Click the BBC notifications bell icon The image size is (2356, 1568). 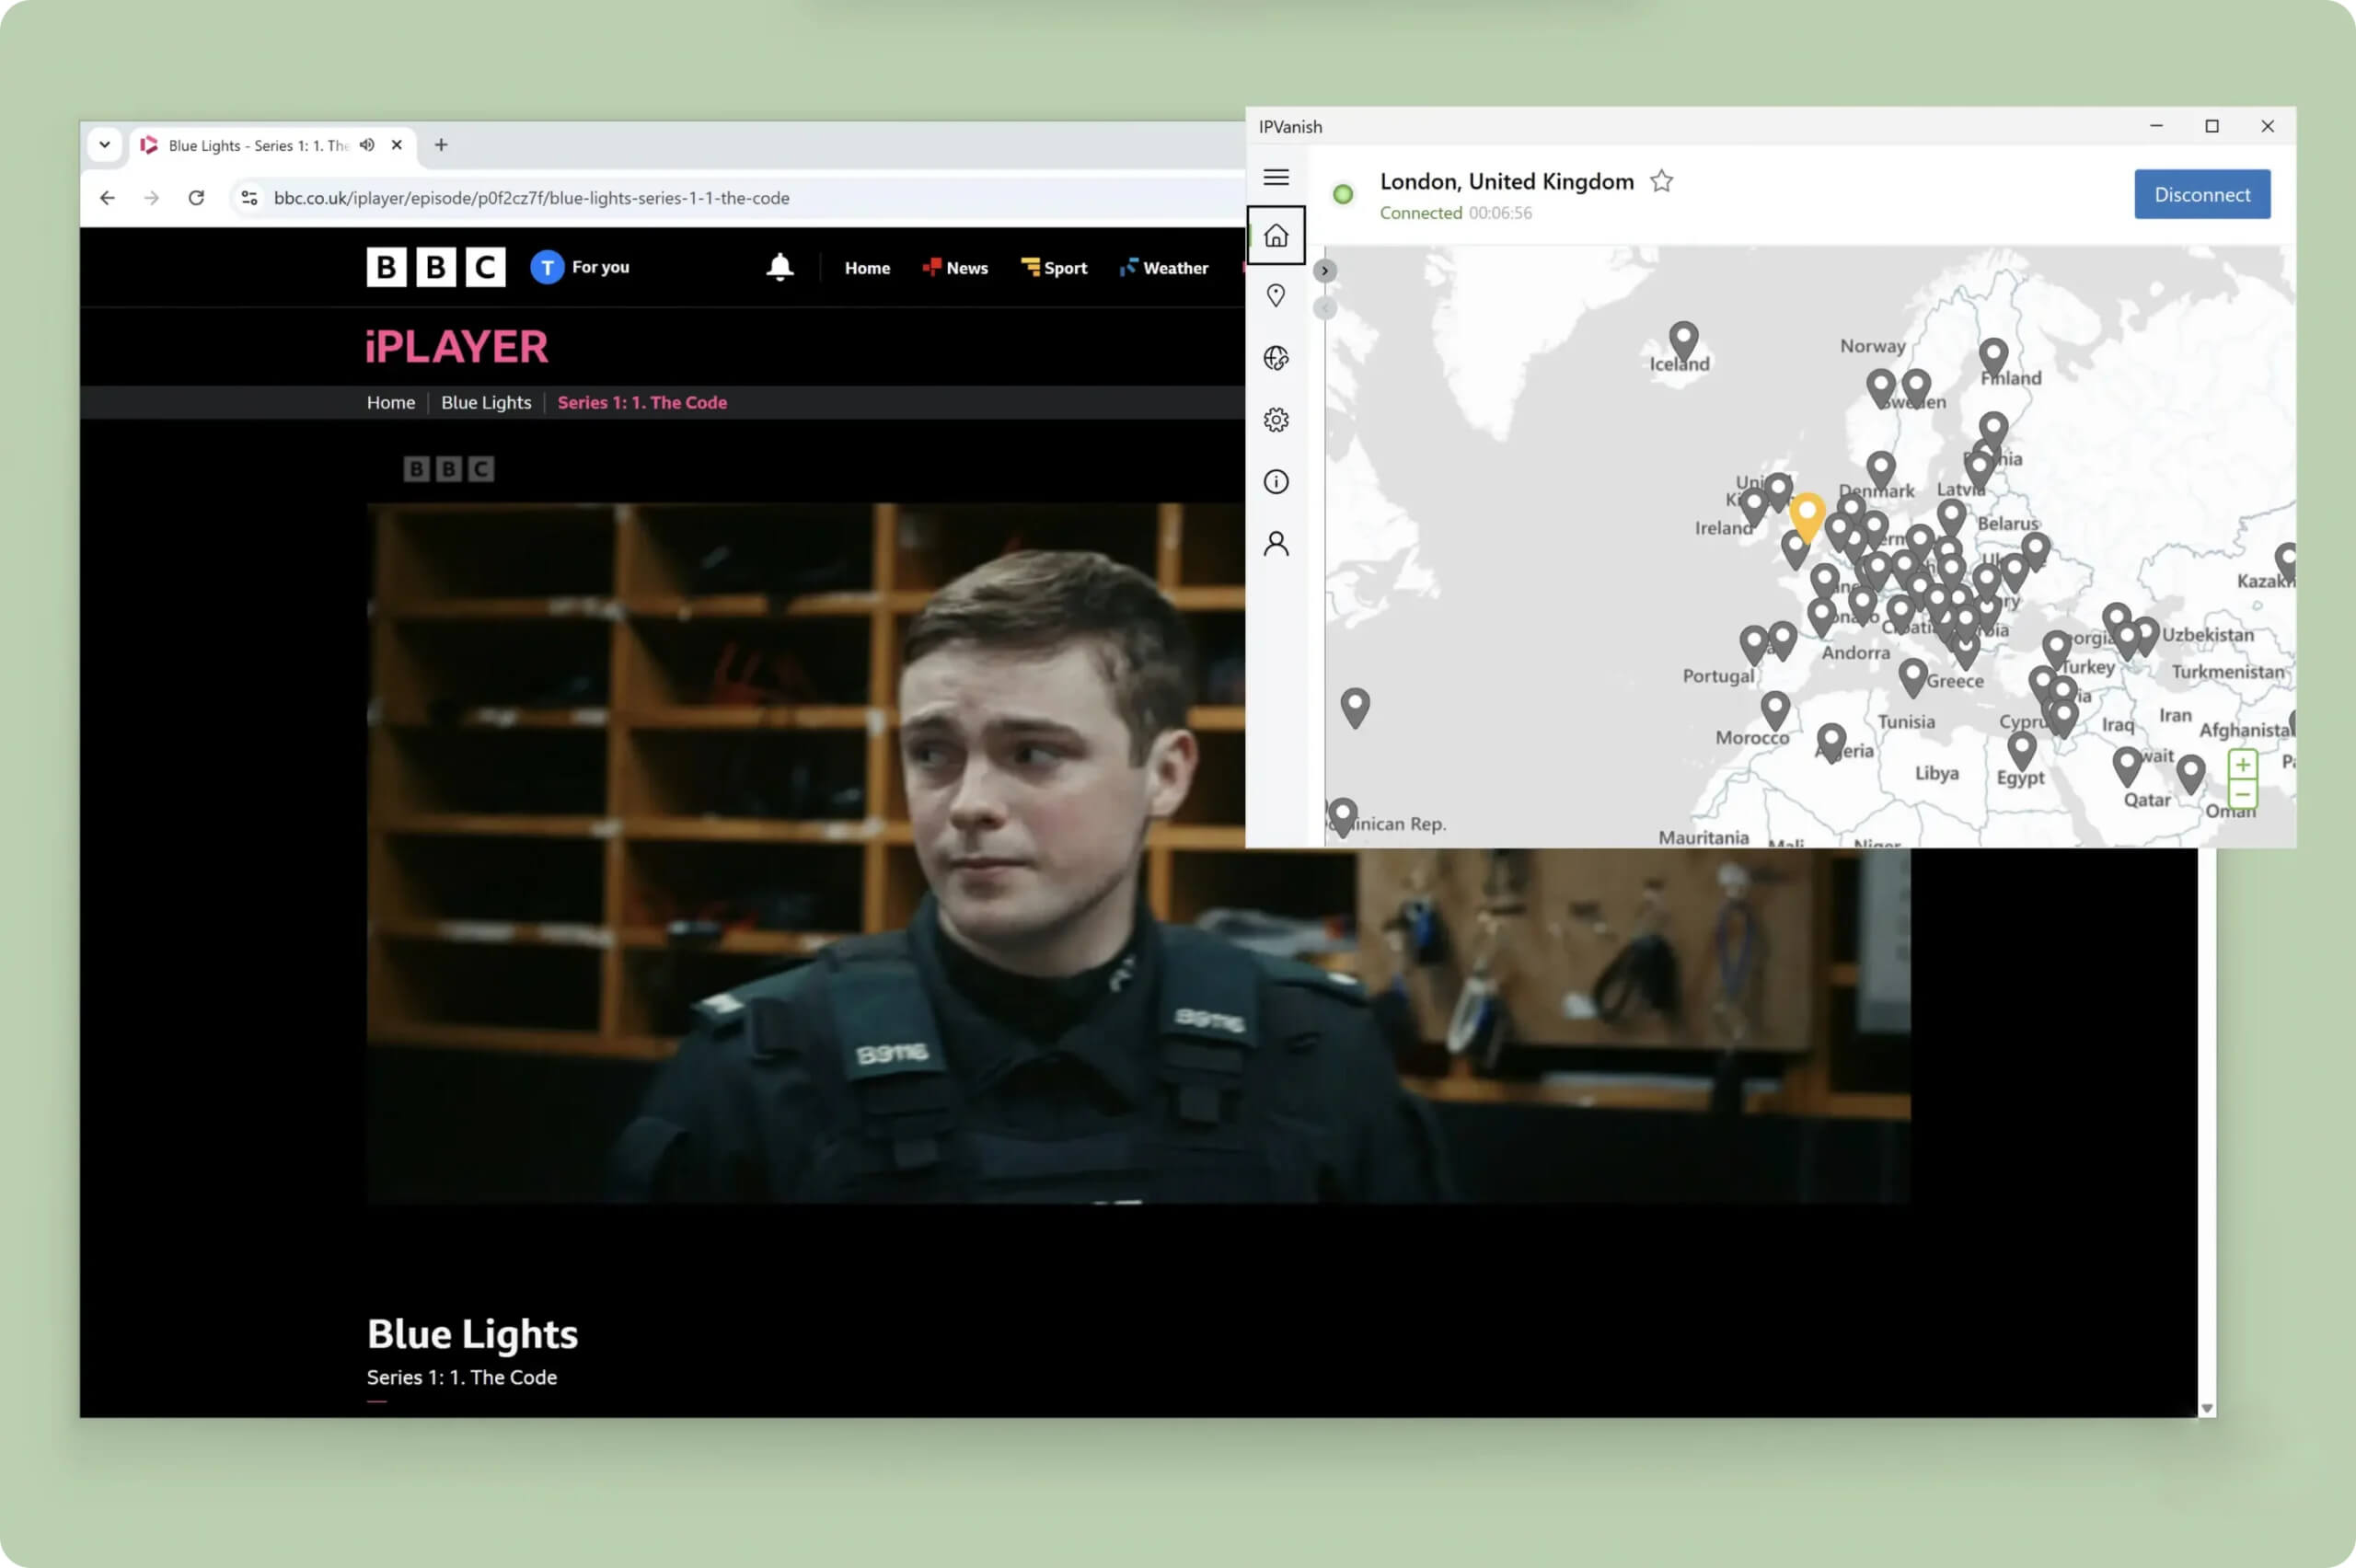coord(779,267)
